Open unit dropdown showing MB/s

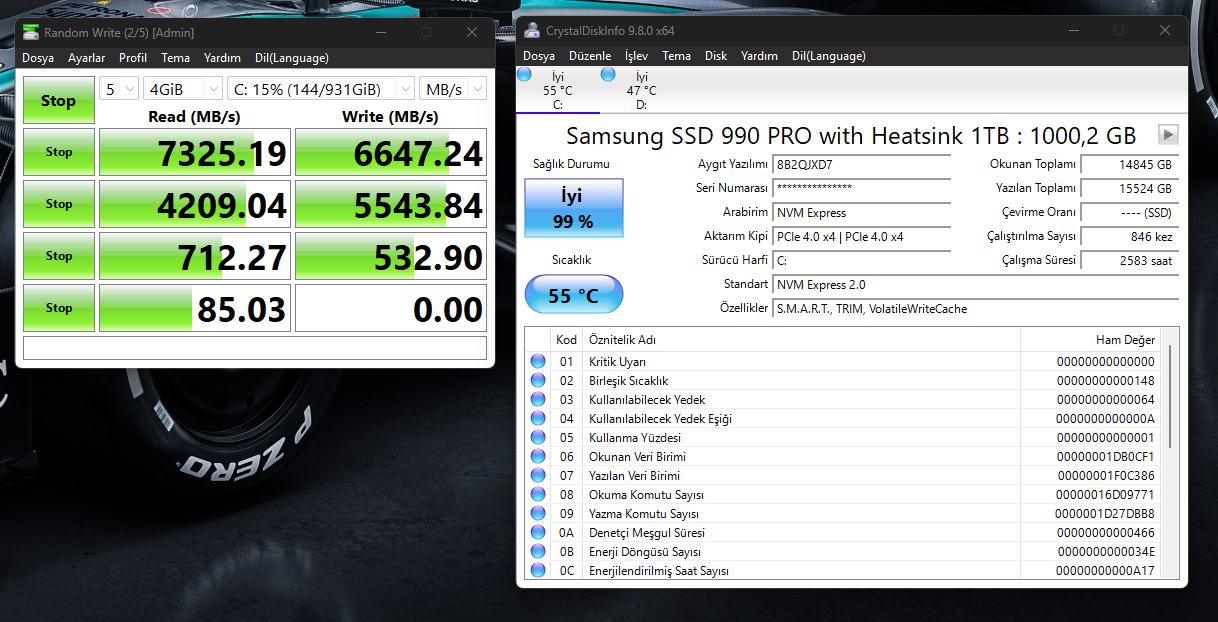[453, 89]
